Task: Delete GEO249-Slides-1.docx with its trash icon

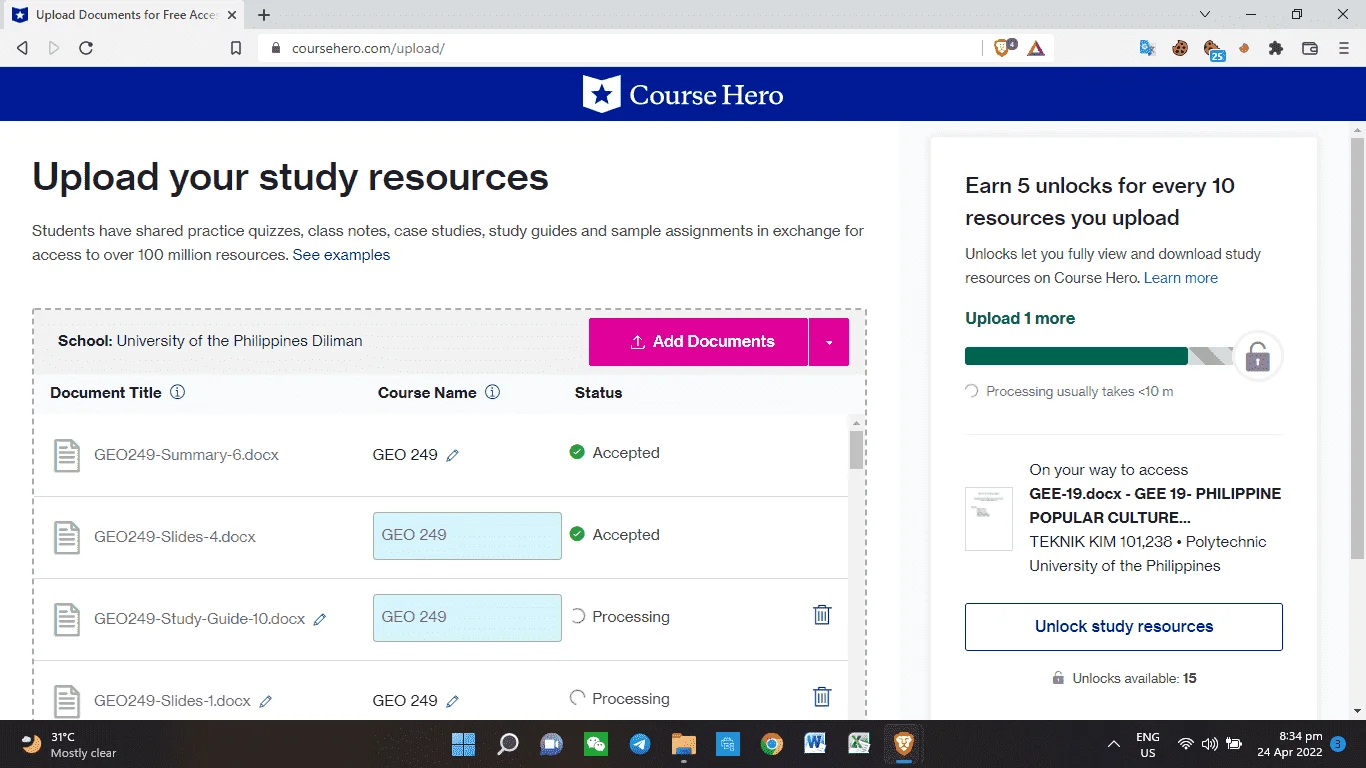Action: [822, 697]
